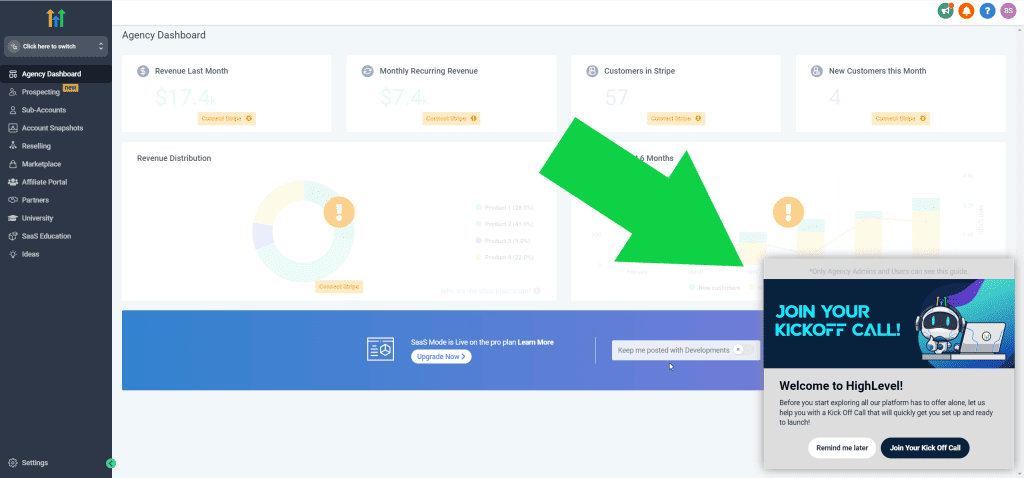Screen dimensions: 1024x478
Task: Open the BS user profile avatar
Action: tap(1008, 10)
